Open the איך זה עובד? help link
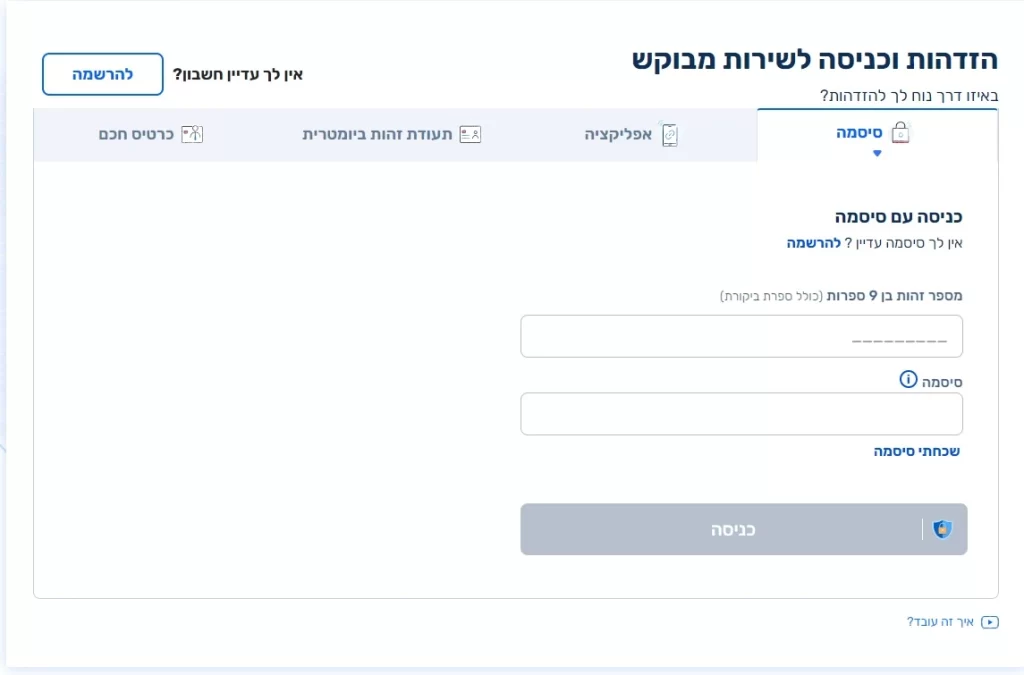This screenshot has height=675, width=1024. pos(940,622)
